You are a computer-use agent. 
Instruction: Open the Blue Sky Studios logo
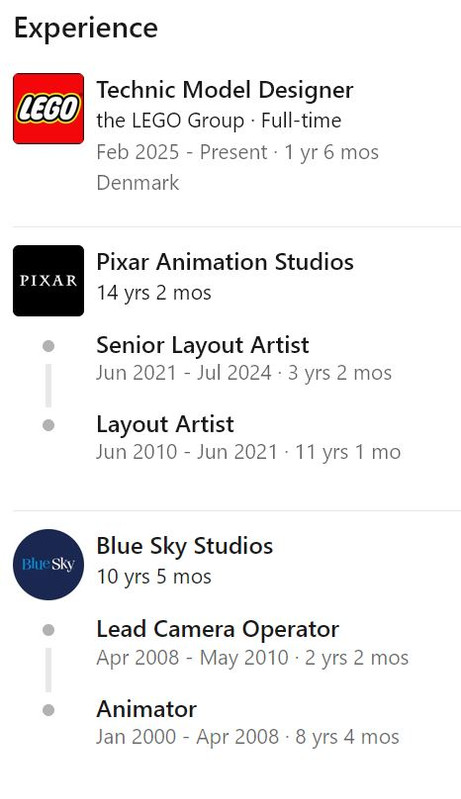click(x=48, y=565)
